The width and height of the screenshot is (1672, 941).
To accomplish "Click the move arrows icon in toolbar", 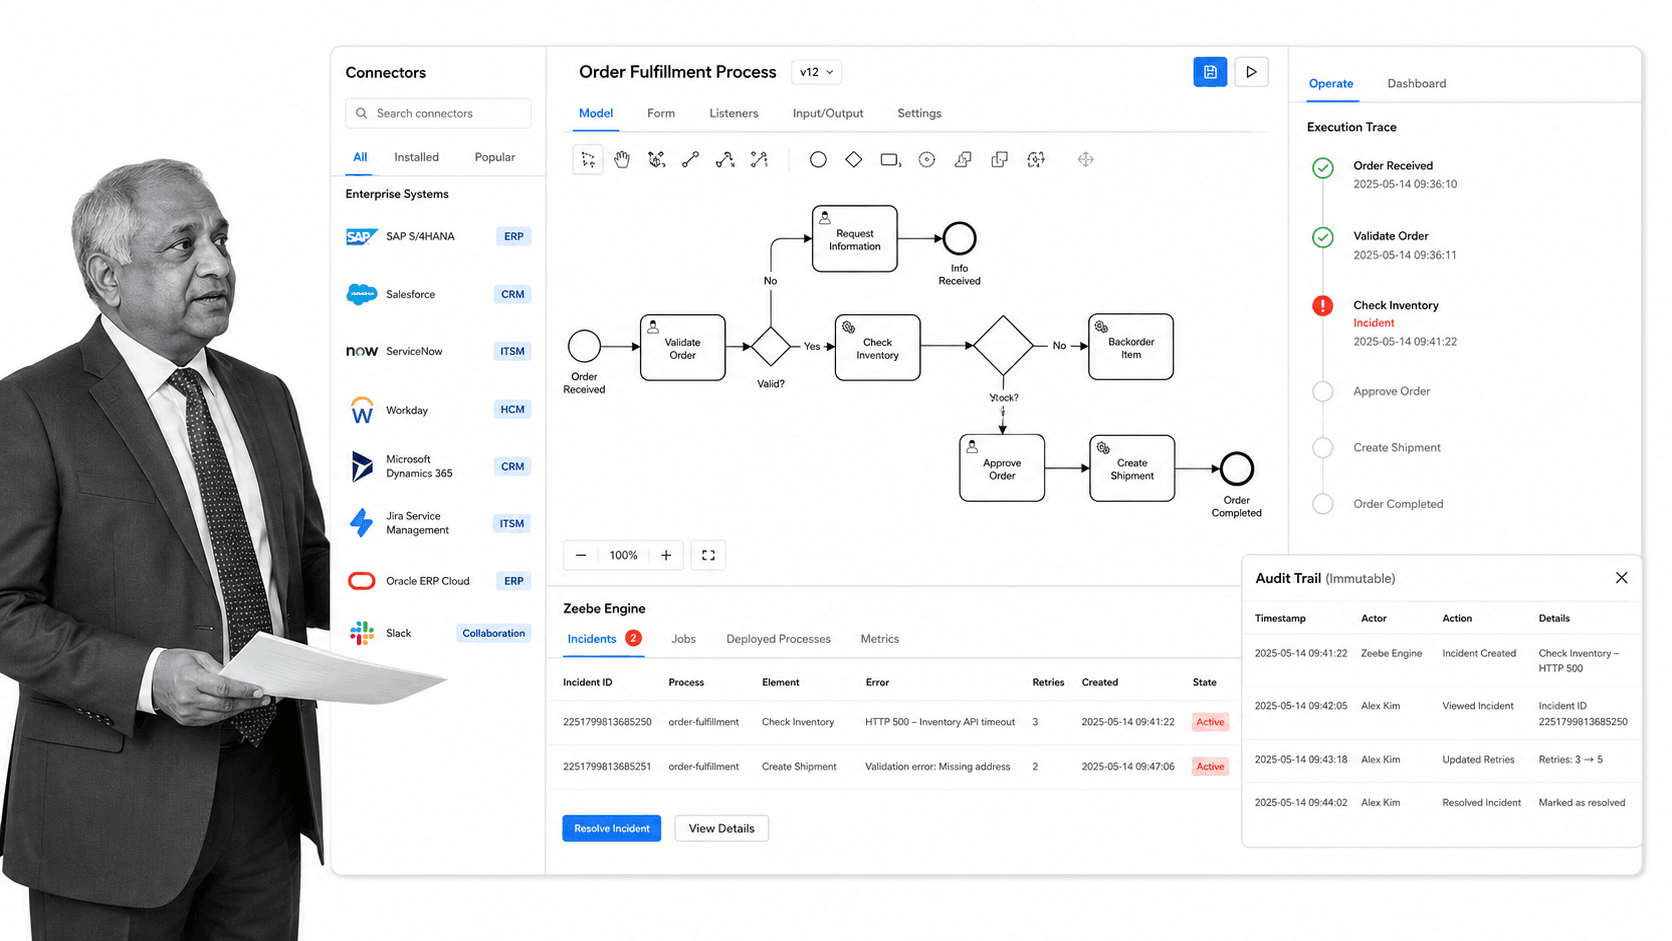I will tap(1085, 160).
